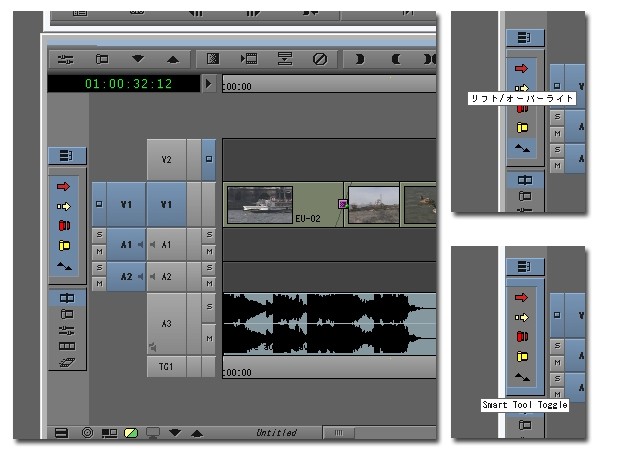Click source/record toggle icon on top toolbar
This screenshot has height=469, width=625.
[102, 59]
